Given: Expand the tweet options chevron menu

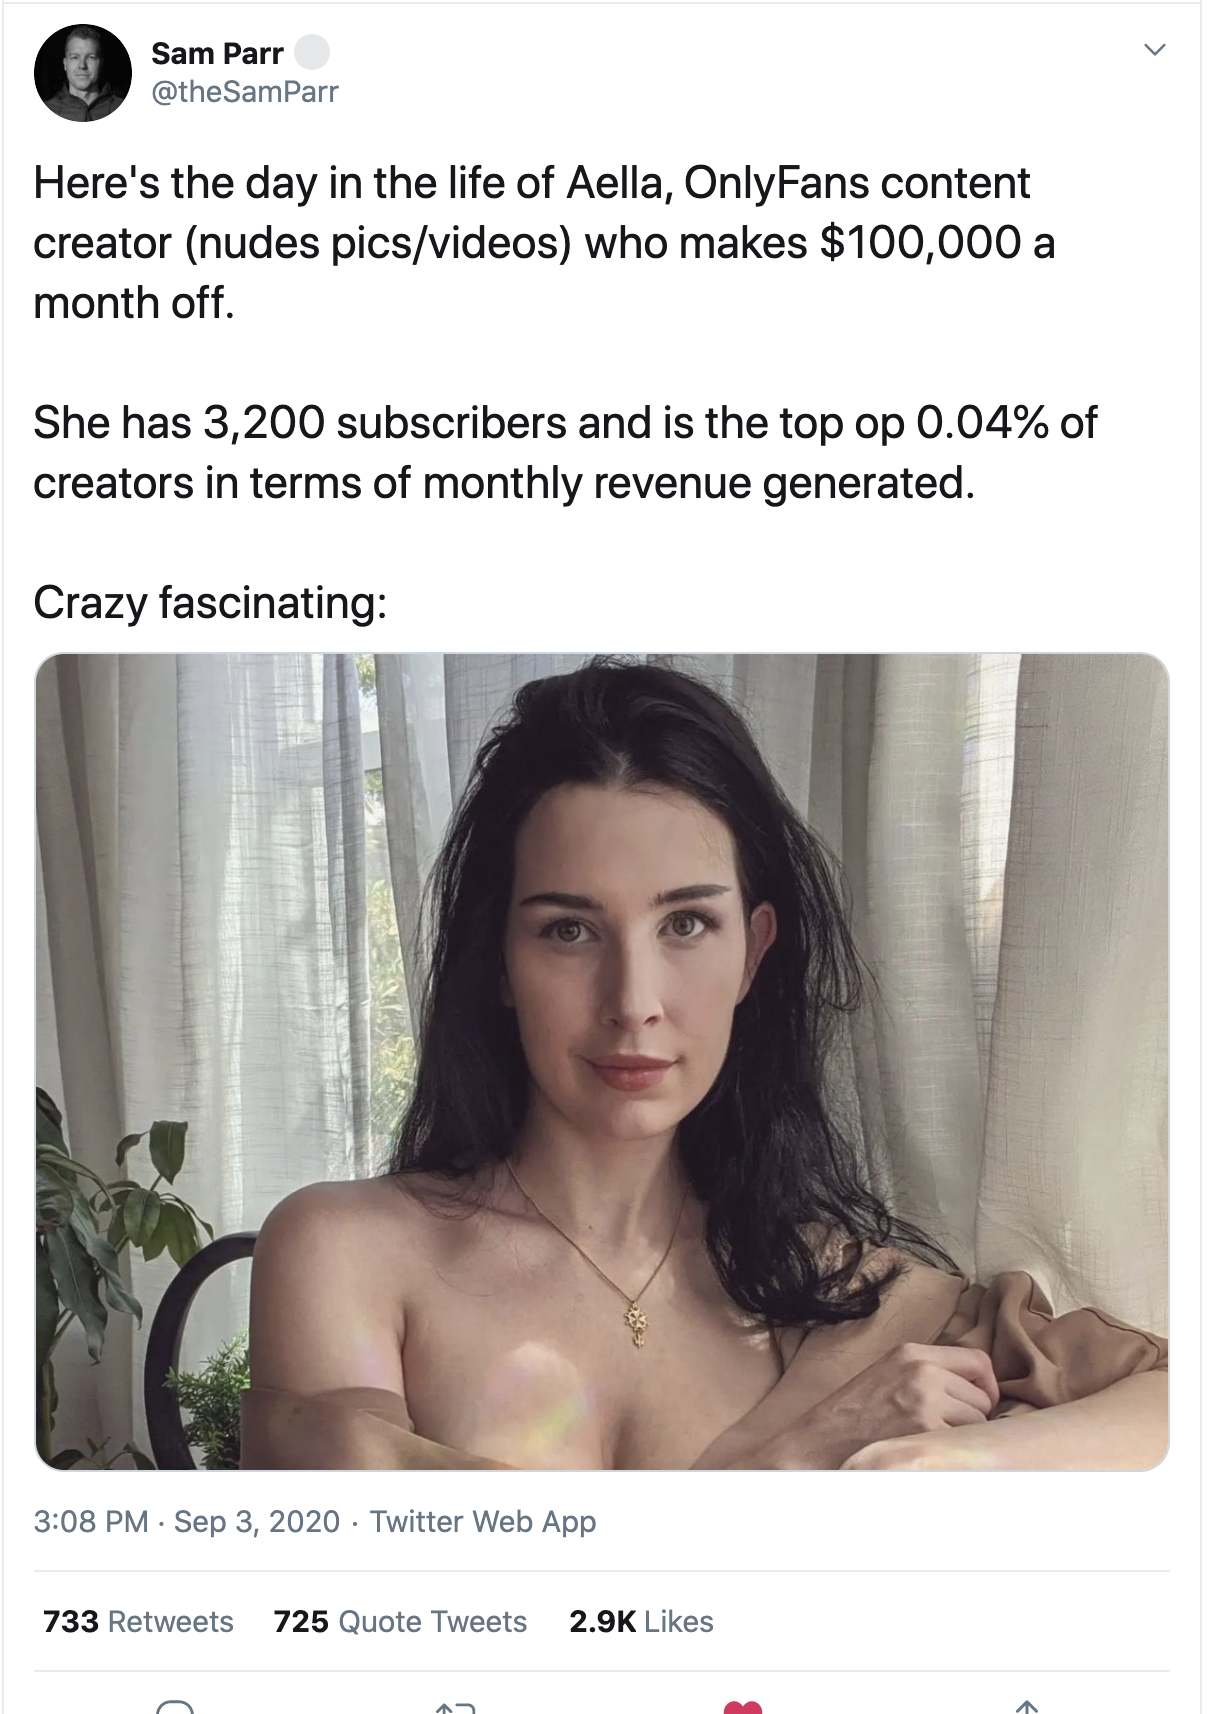Looking at the screenshot, I should tap(1155, 50).
